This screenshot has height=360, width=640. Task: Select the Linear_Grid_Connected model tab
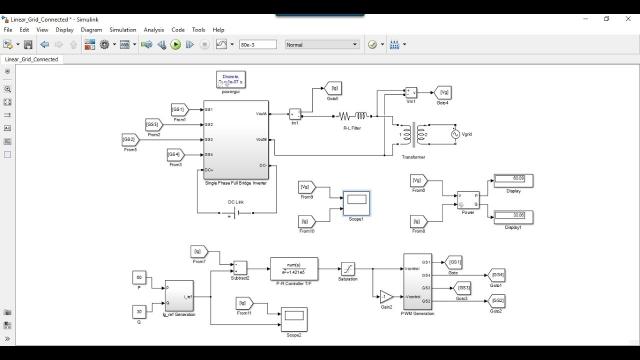[x=31, y=59]
